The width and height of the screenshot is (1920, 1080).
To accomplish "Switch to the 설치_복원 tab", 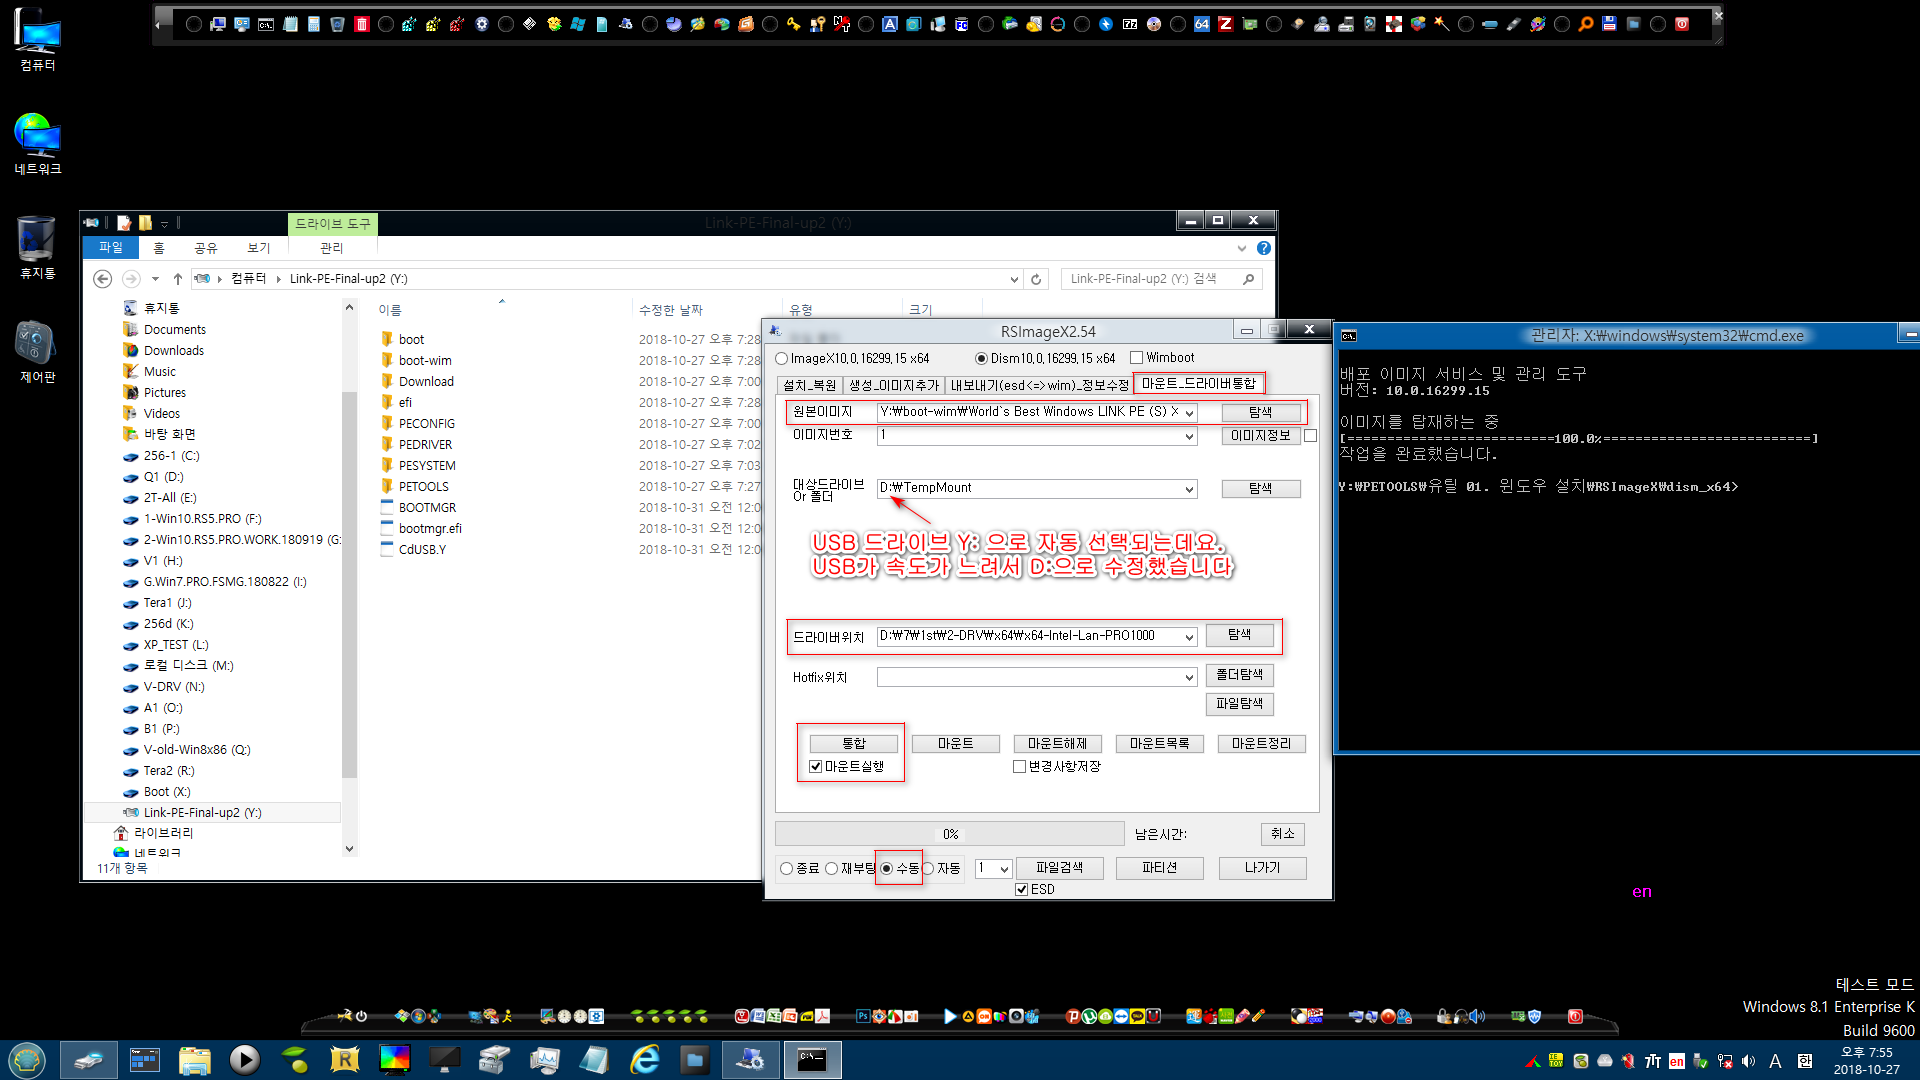I will click(x=809, y=385).
